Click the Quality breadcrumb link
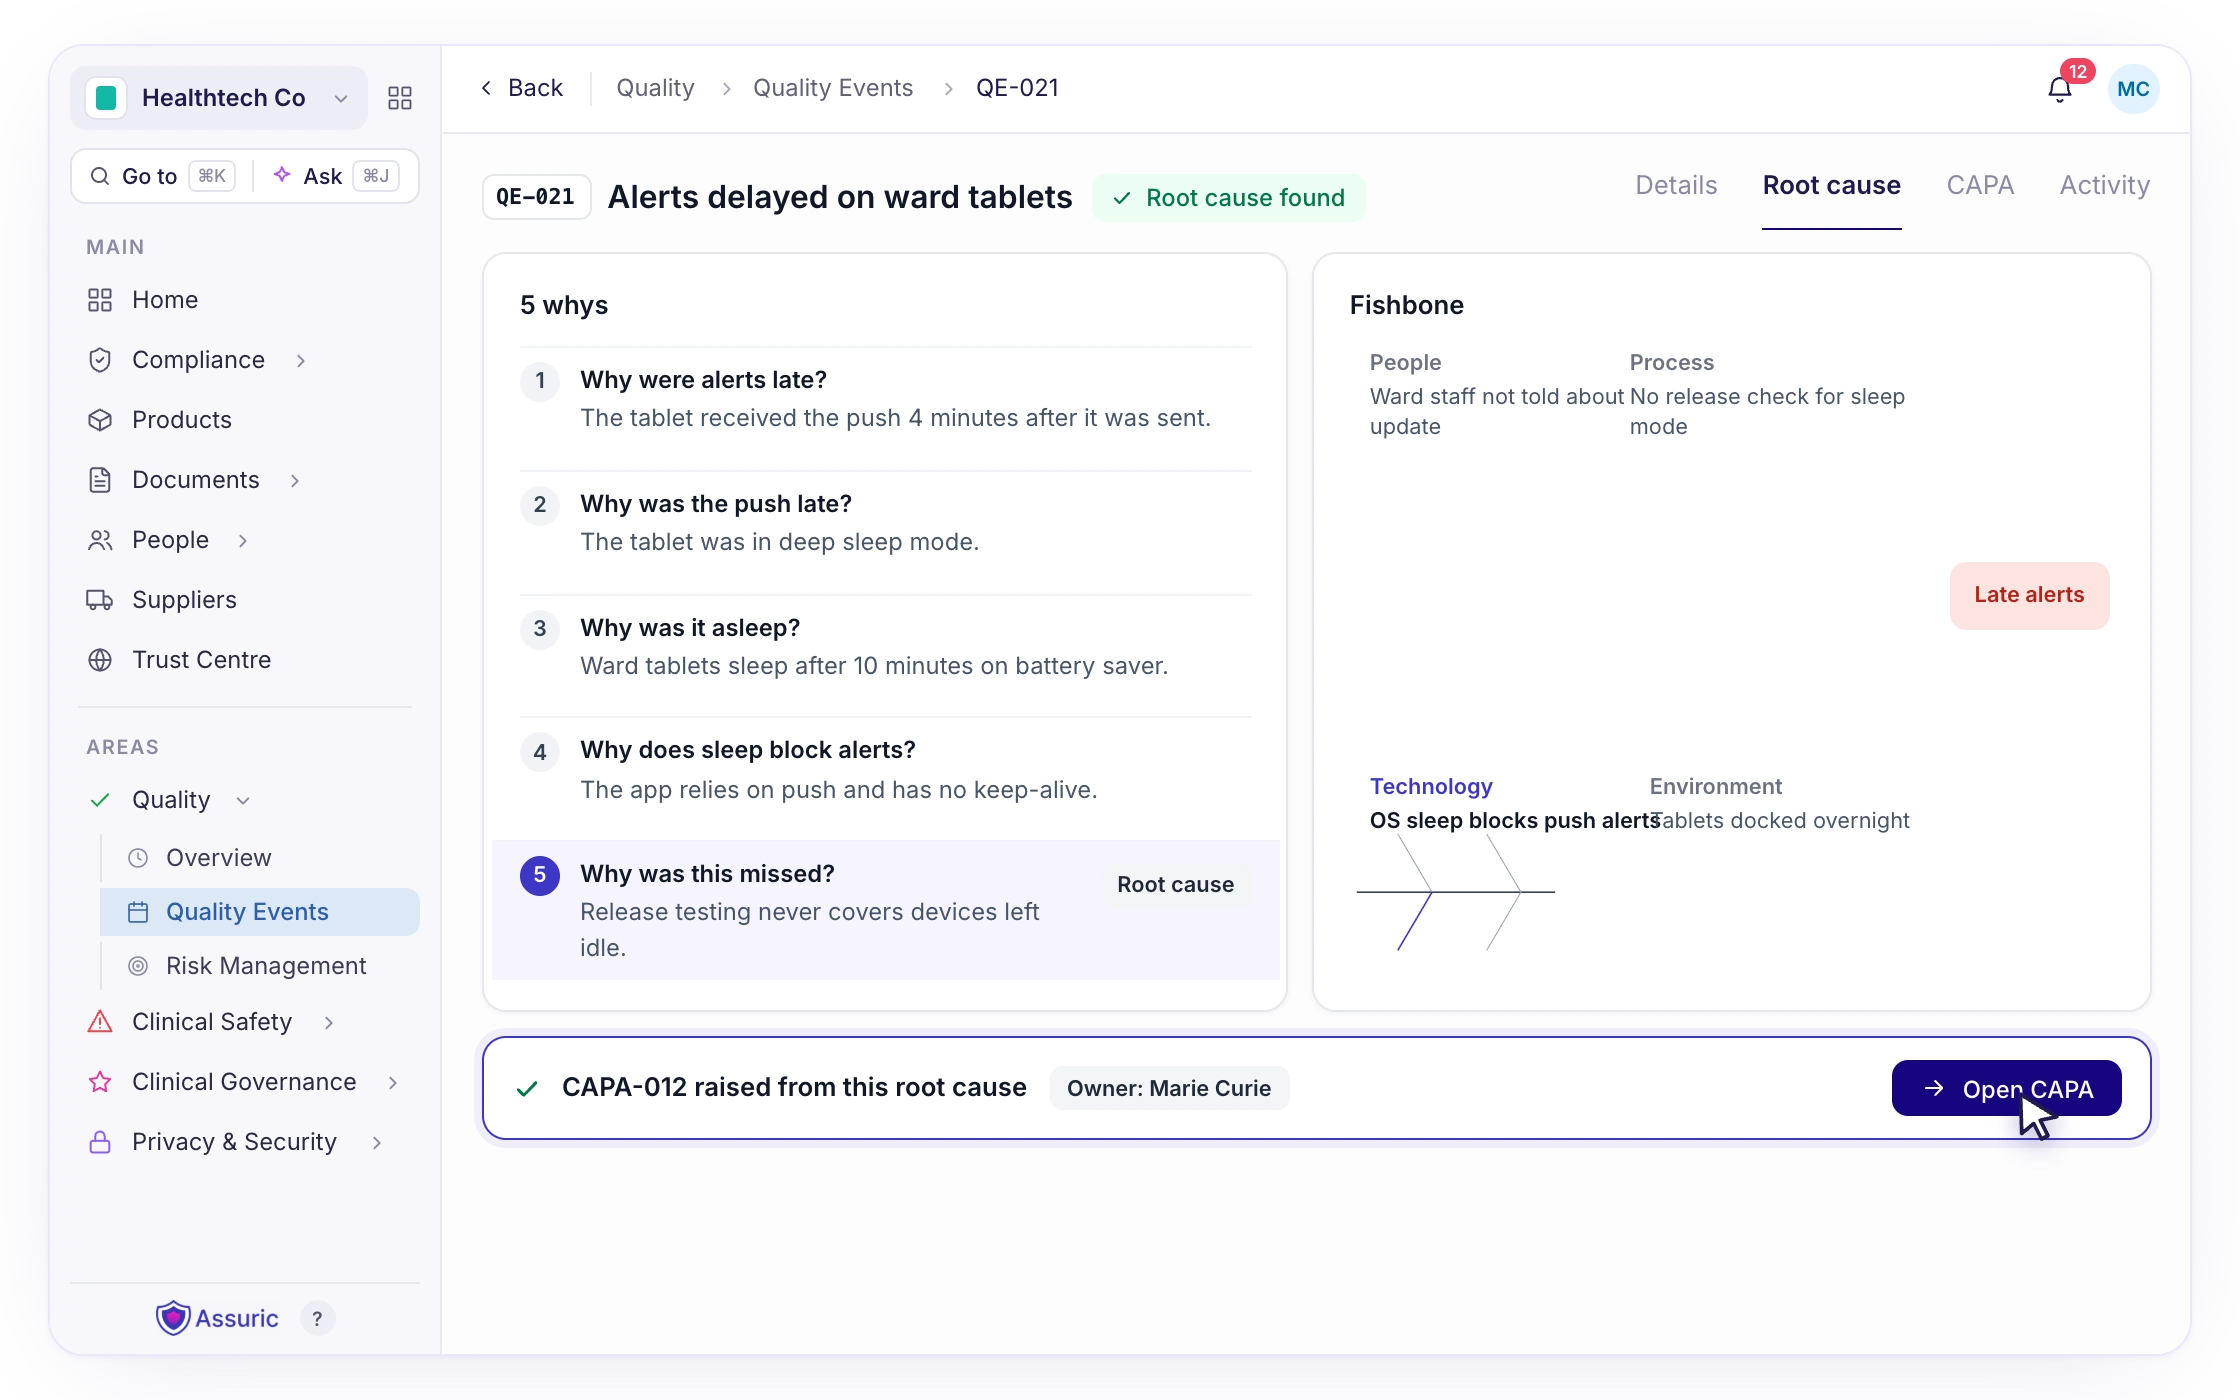 [x=655, y=88]
